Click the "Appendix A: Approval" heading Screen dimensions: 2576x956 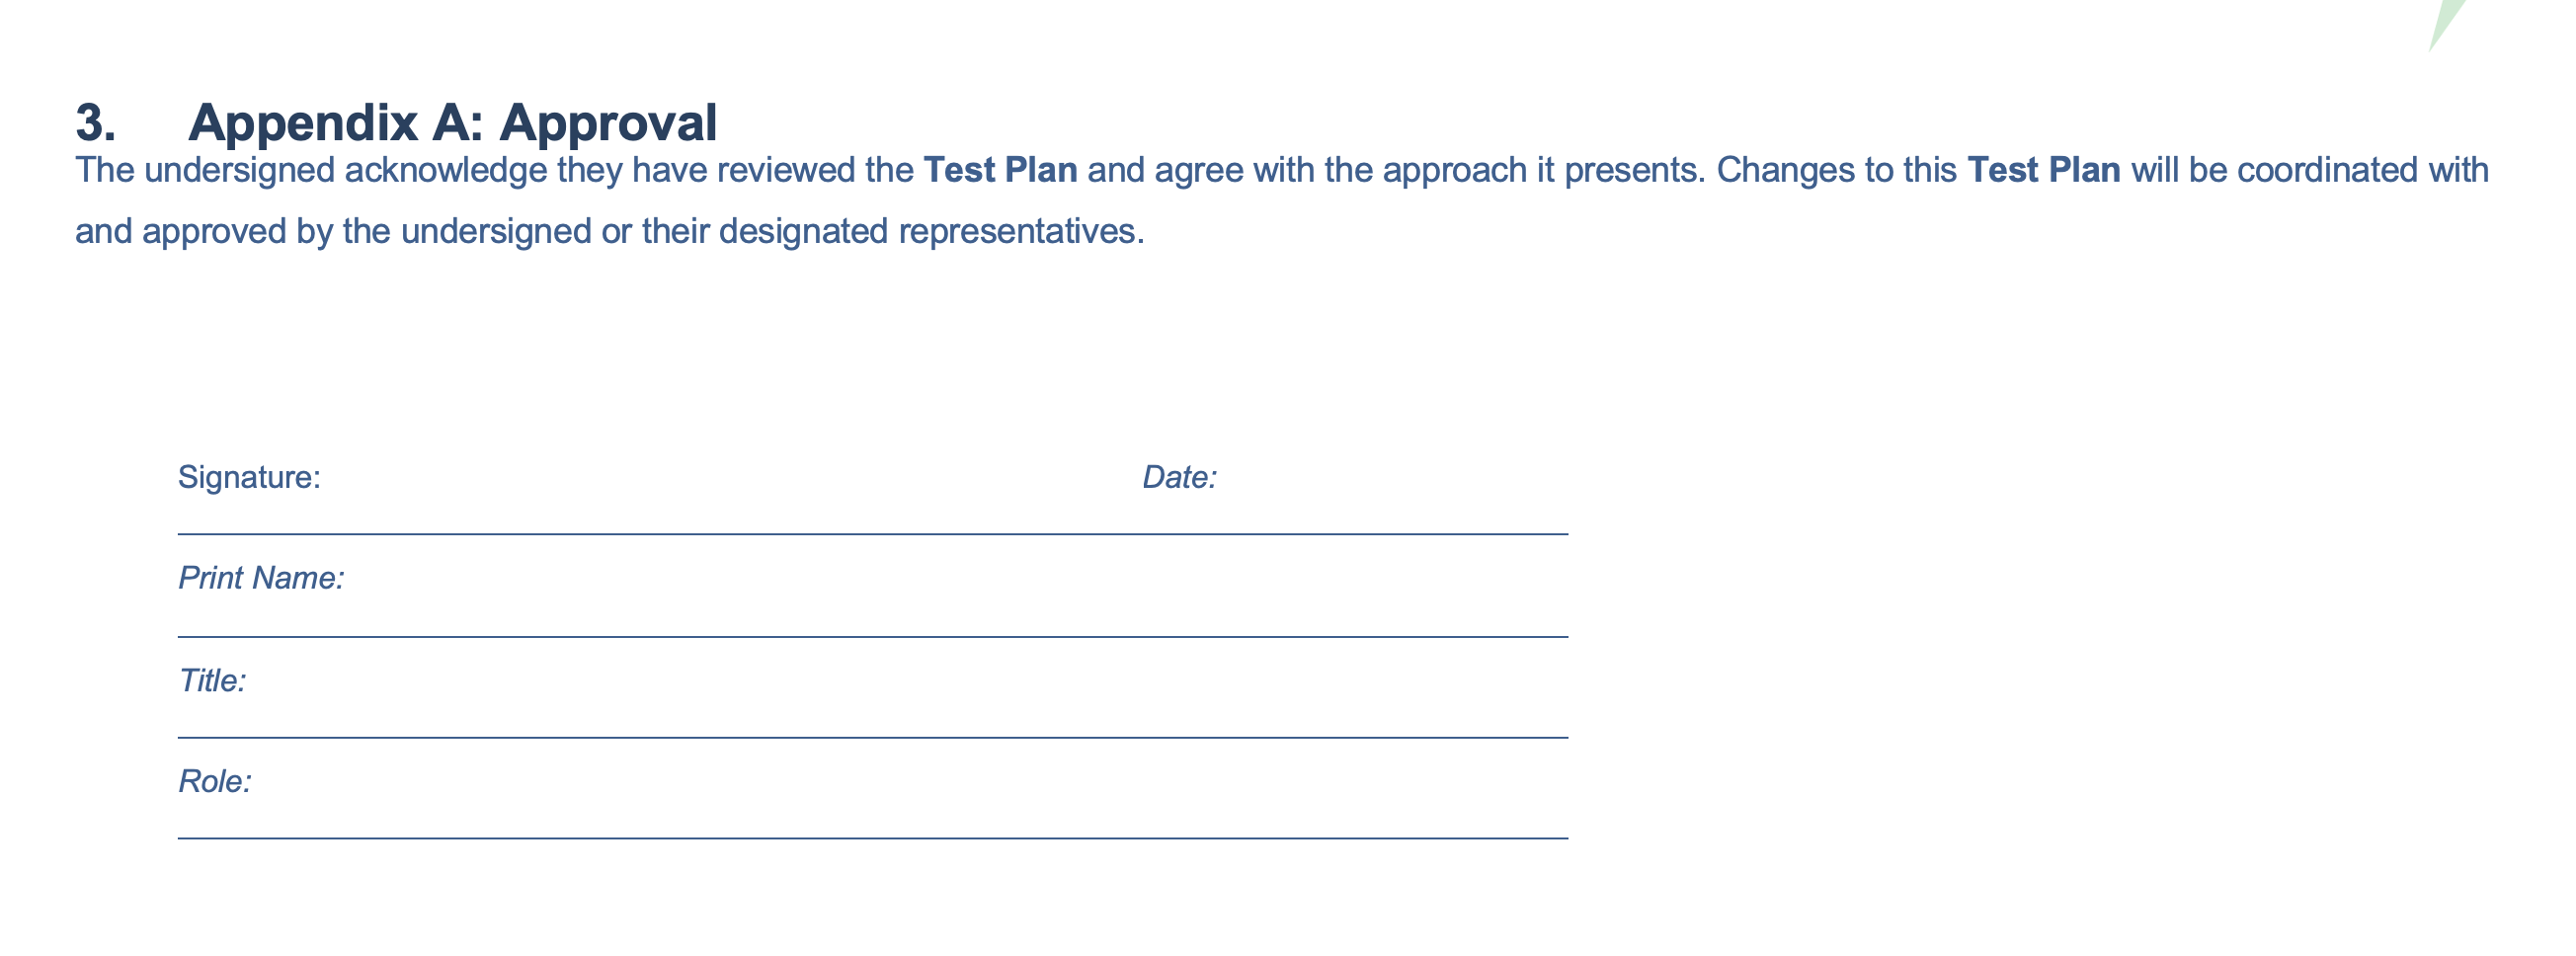[452, 123]
